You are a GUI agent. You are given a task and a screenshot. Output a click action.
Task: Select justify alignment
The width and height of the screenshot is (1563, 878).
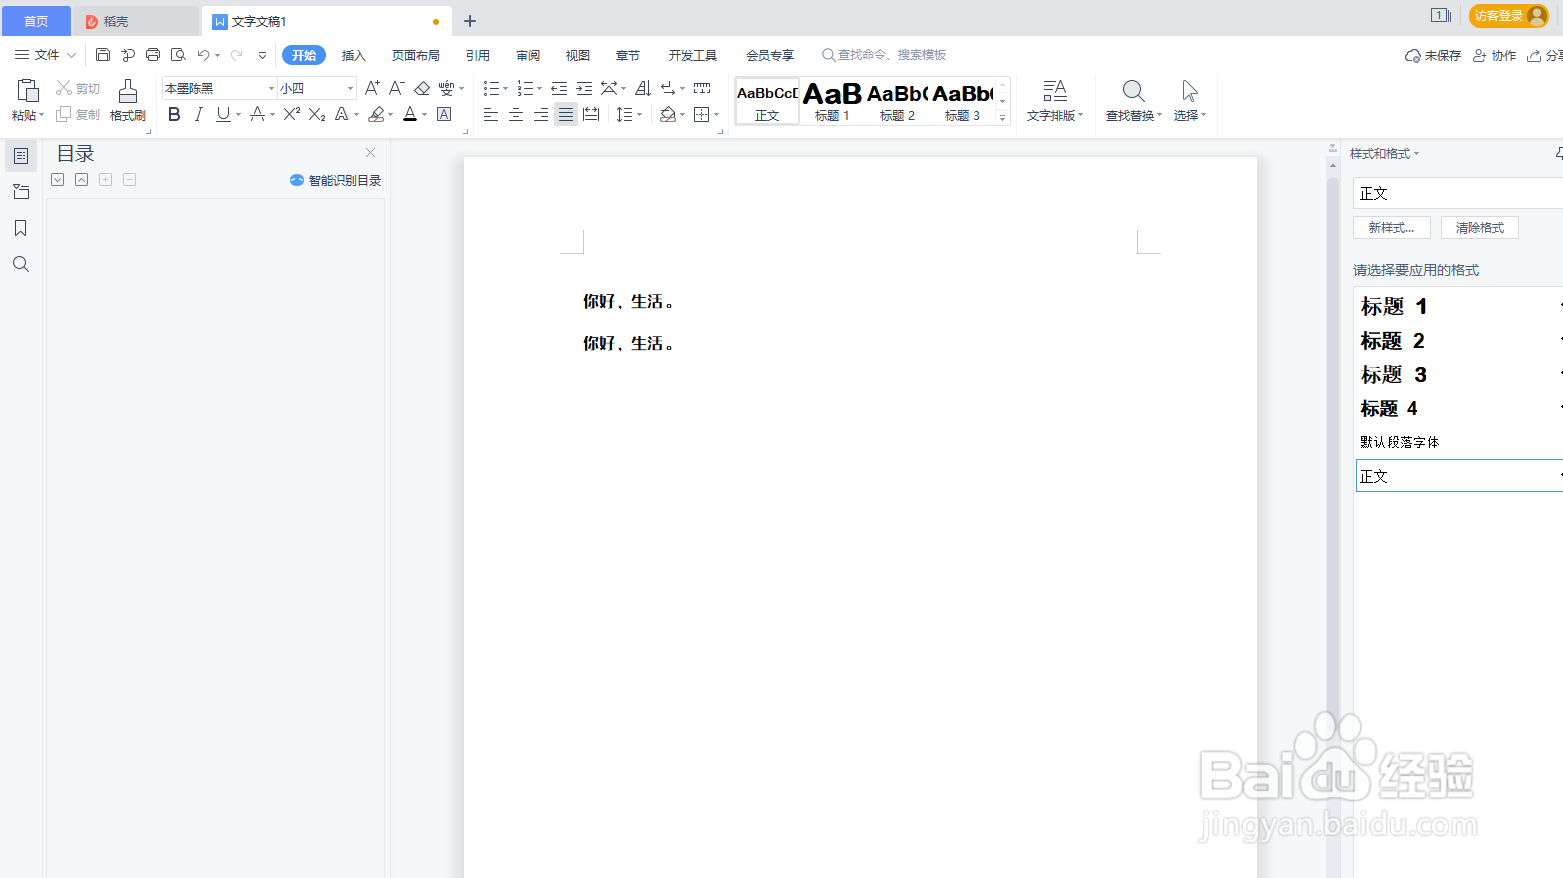[566, 115]
